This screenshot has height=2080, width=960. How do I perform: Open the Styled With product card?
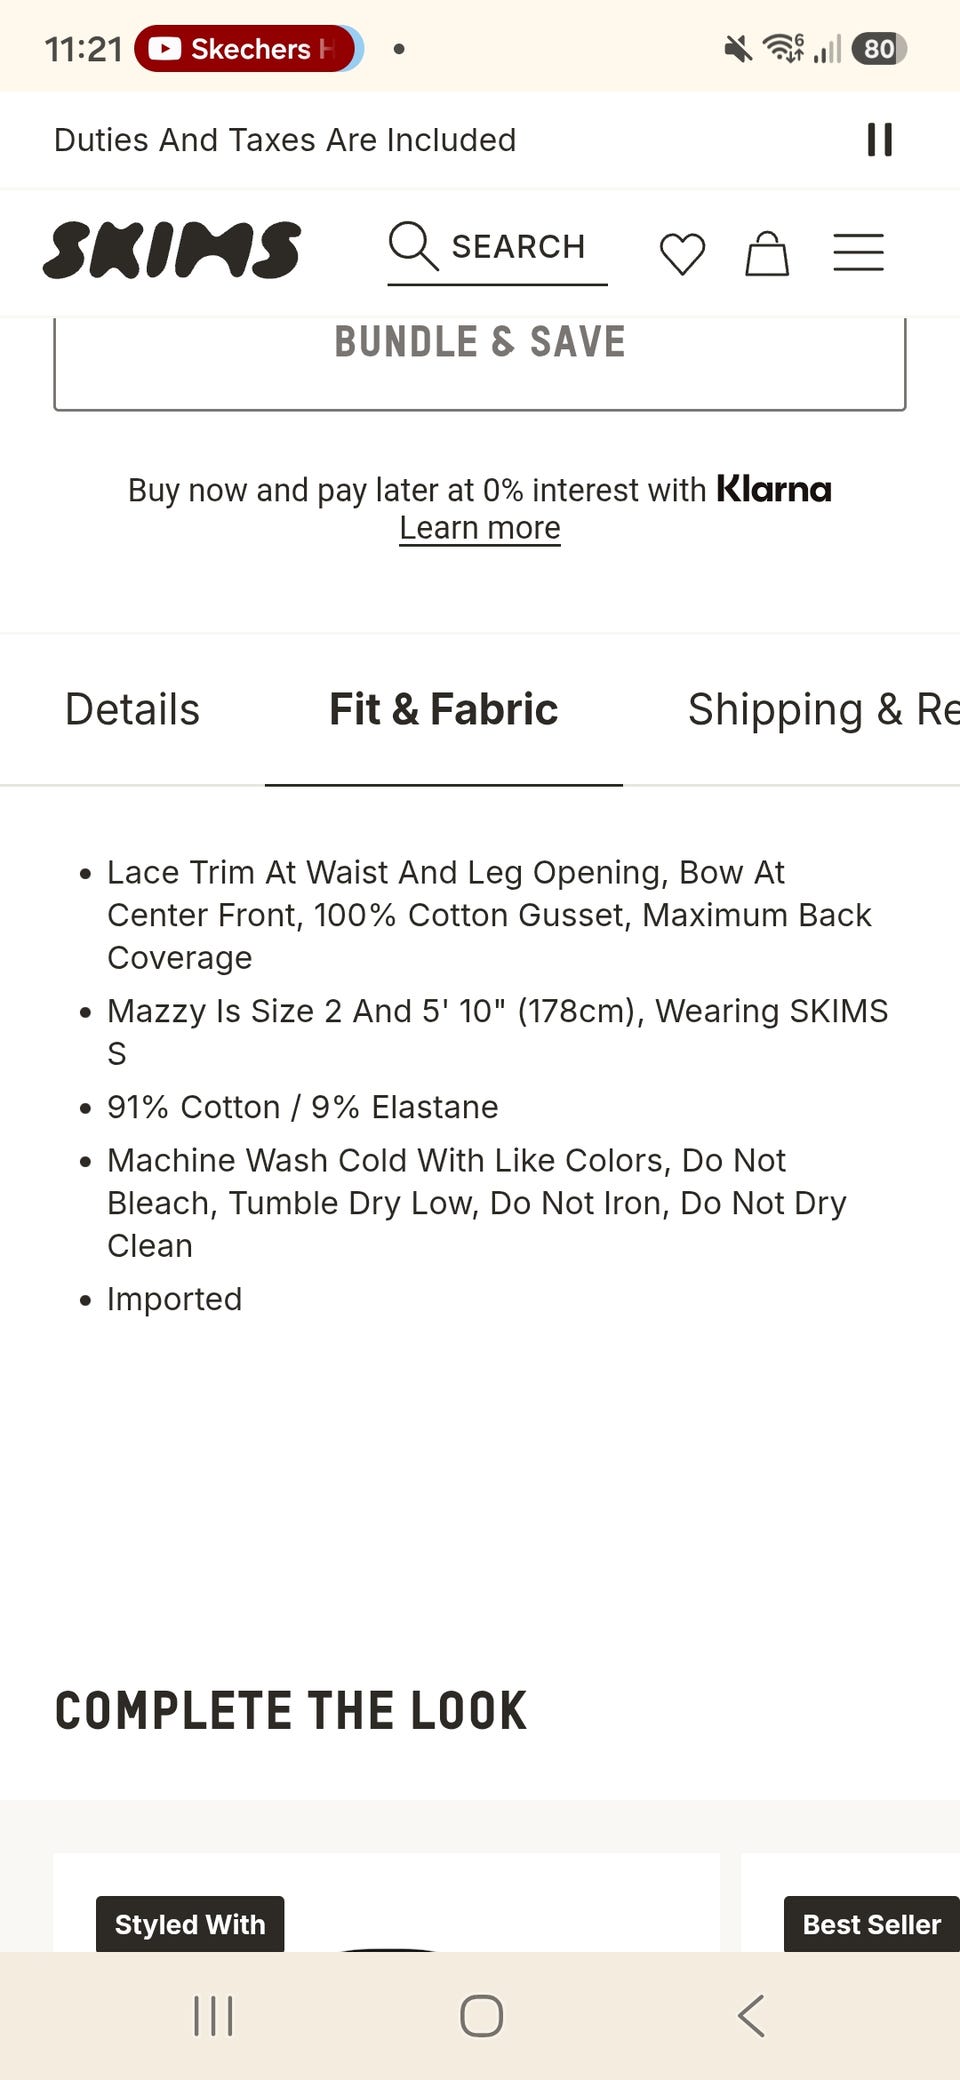point(386,1902)
